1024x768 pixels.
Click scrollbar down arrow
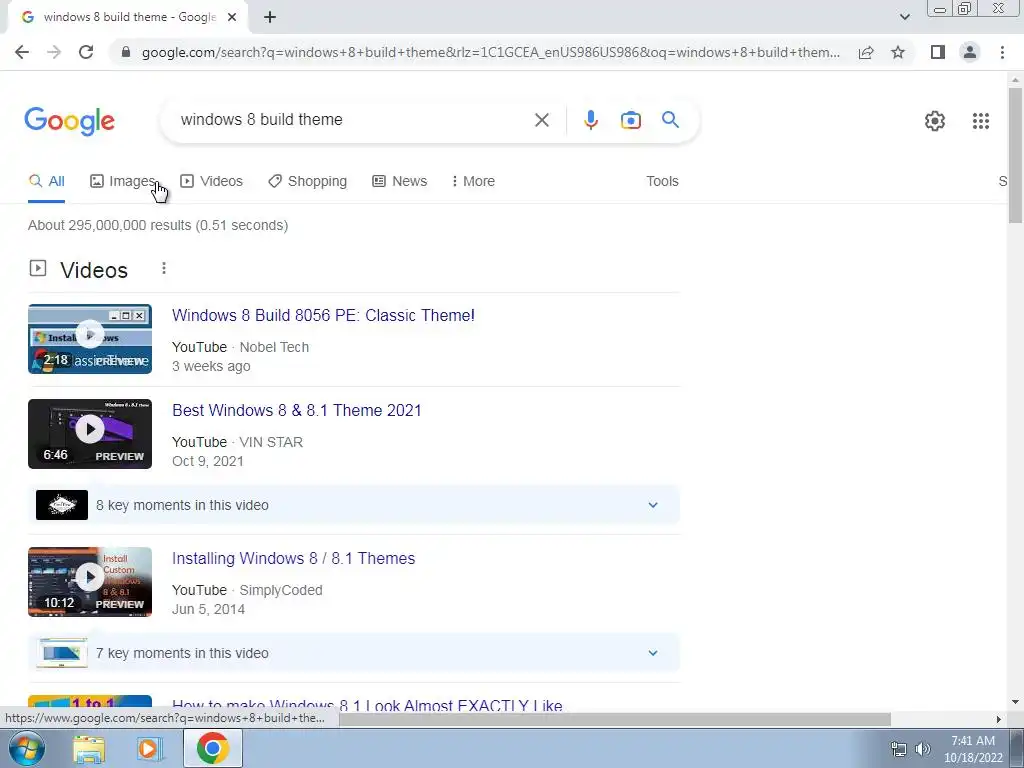(1015, 703)
